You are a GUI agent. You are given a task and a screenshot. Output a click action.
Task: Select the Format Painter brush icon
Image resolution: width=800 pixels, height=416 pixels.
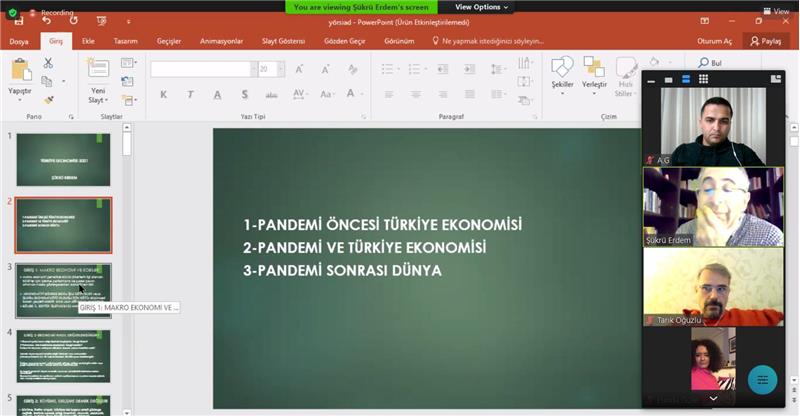coord(48,100)
